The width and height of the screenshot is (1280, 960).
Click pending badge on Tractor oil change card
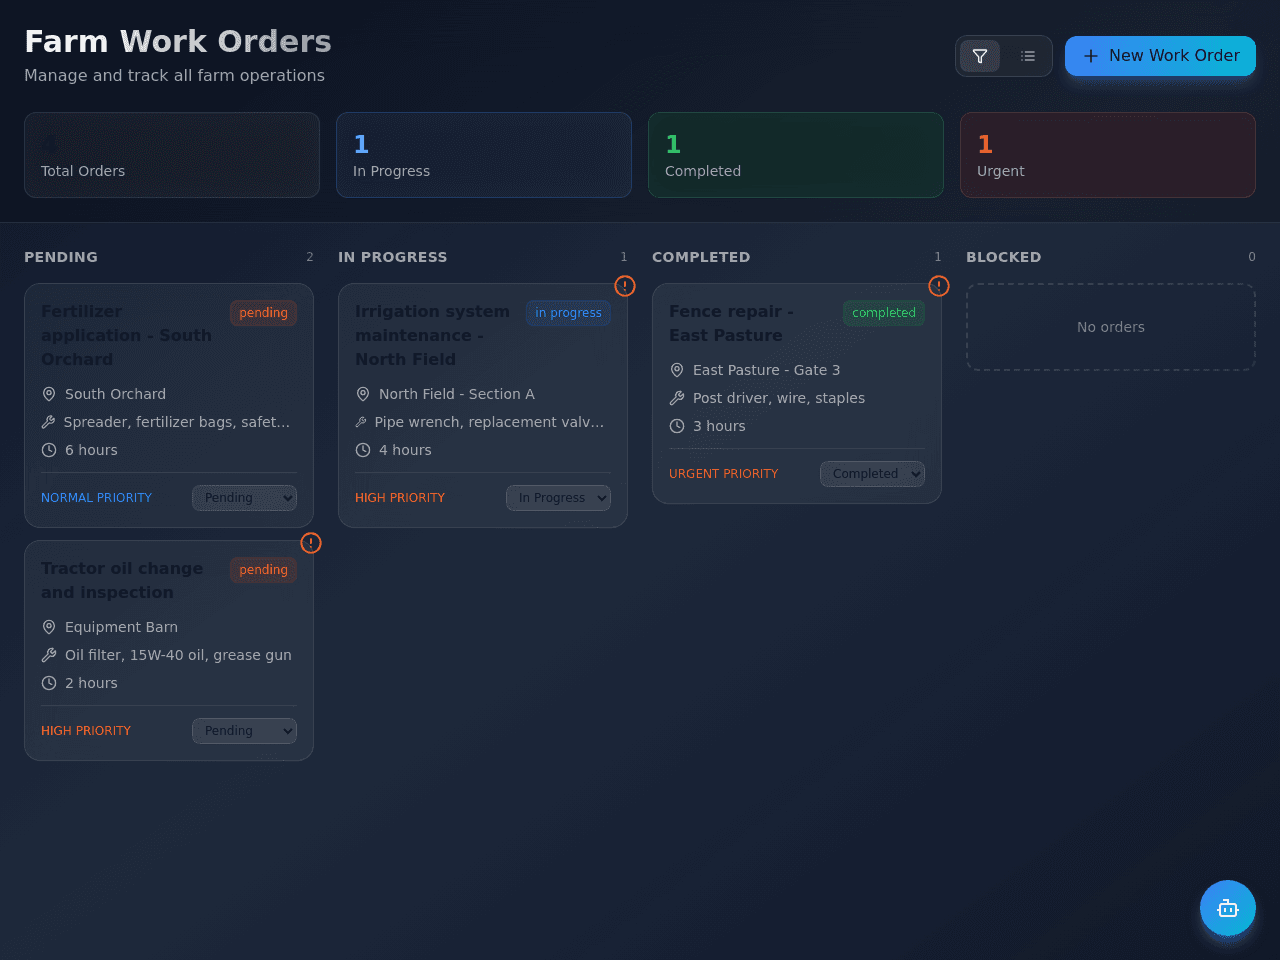point(263,570)
